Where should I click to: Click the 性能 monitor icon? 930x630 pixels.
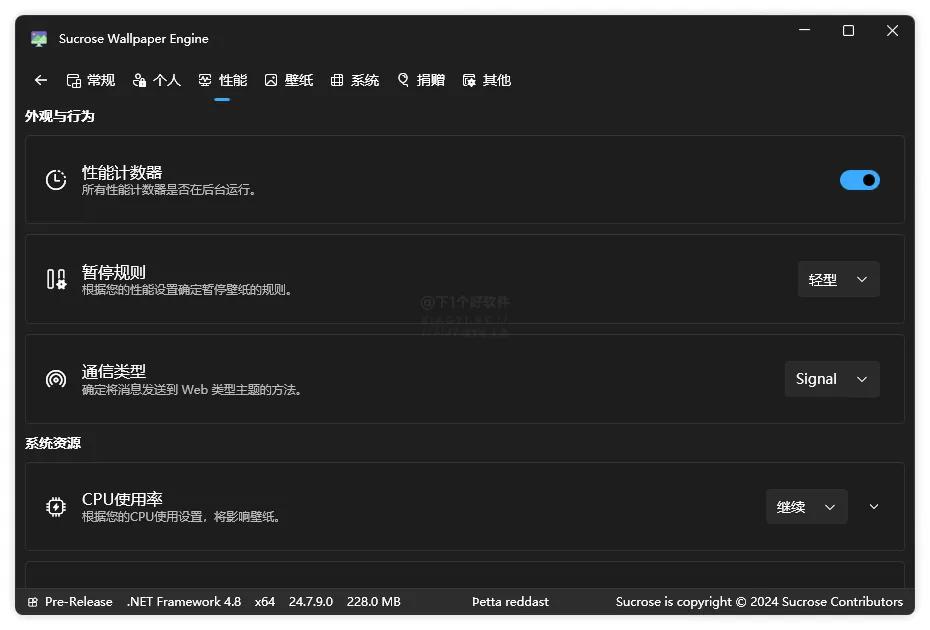[x=204, y=79]
